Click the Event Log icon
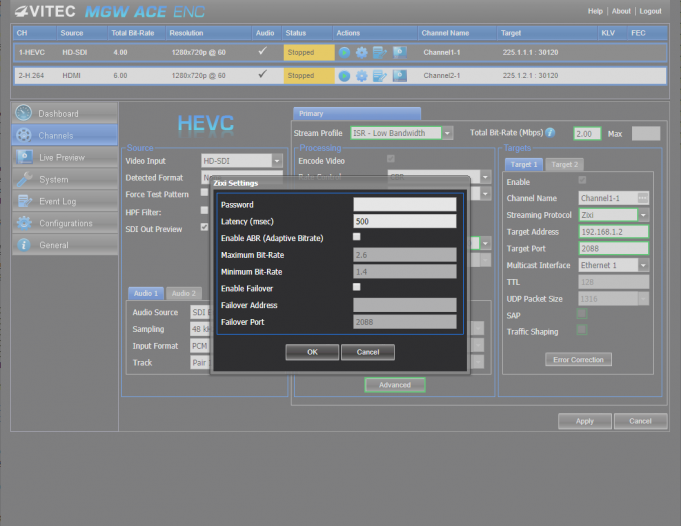 (x=24, y=201)
